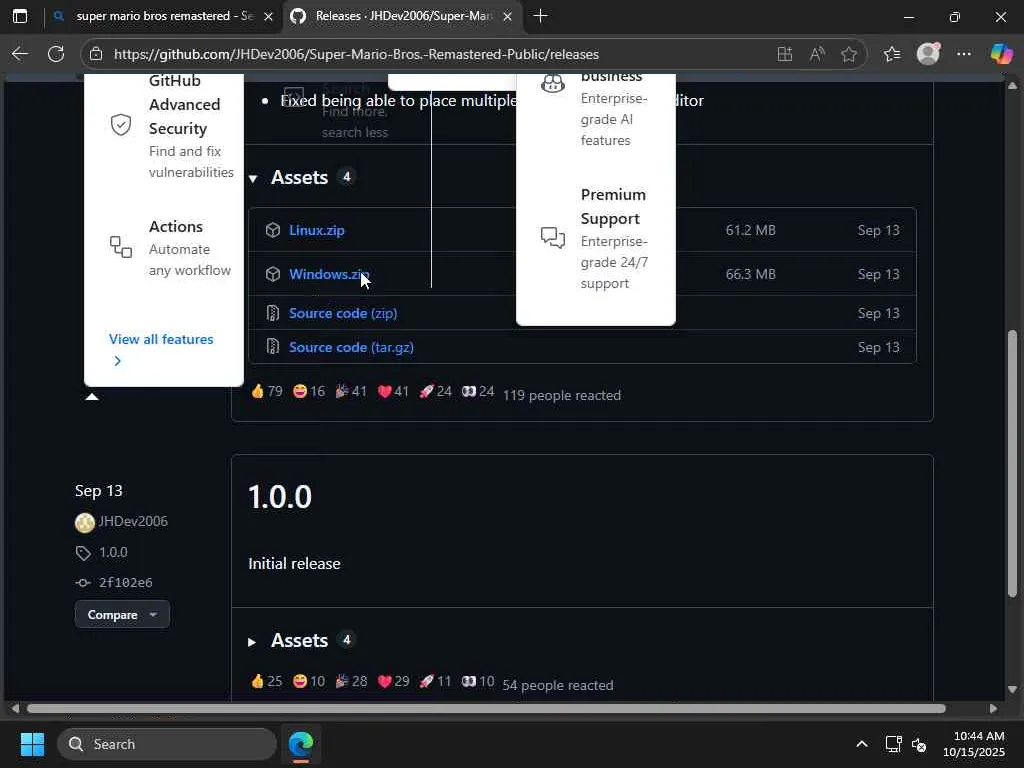Switch to the super mario bros remastered search tab
The width and height of the screenshot is (1024, 768).
tap(163, 16)
